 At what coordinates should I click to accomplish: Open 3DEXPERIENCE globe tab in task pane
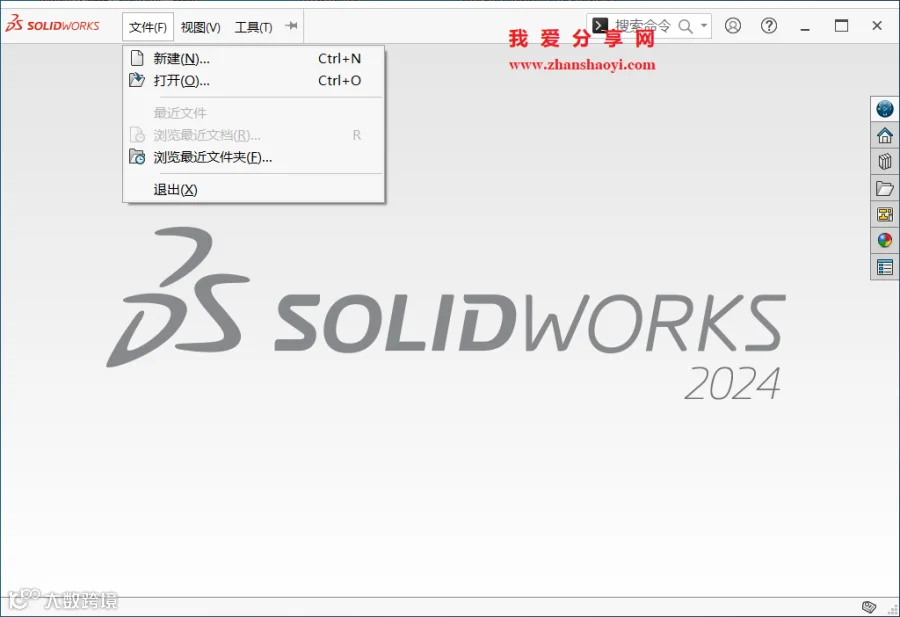tap(885, 108)
